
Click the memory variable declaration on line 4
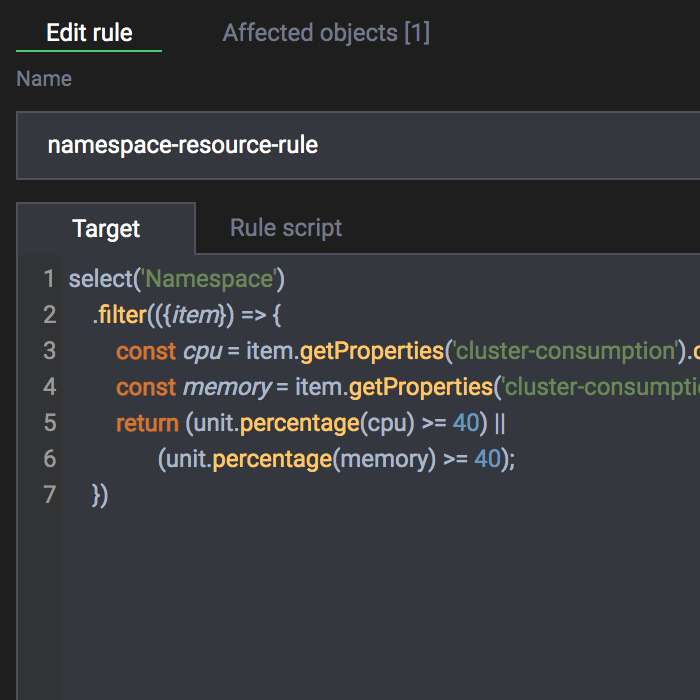pos(226,387)
